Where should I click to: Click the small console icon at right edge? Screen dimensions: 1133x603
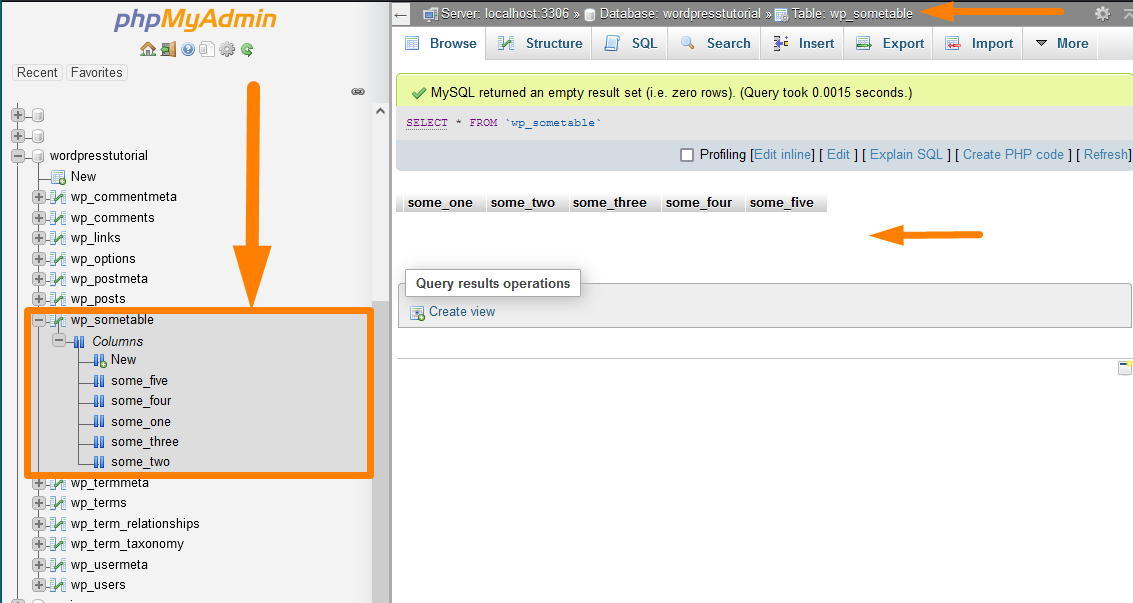tap(1125, 368)
